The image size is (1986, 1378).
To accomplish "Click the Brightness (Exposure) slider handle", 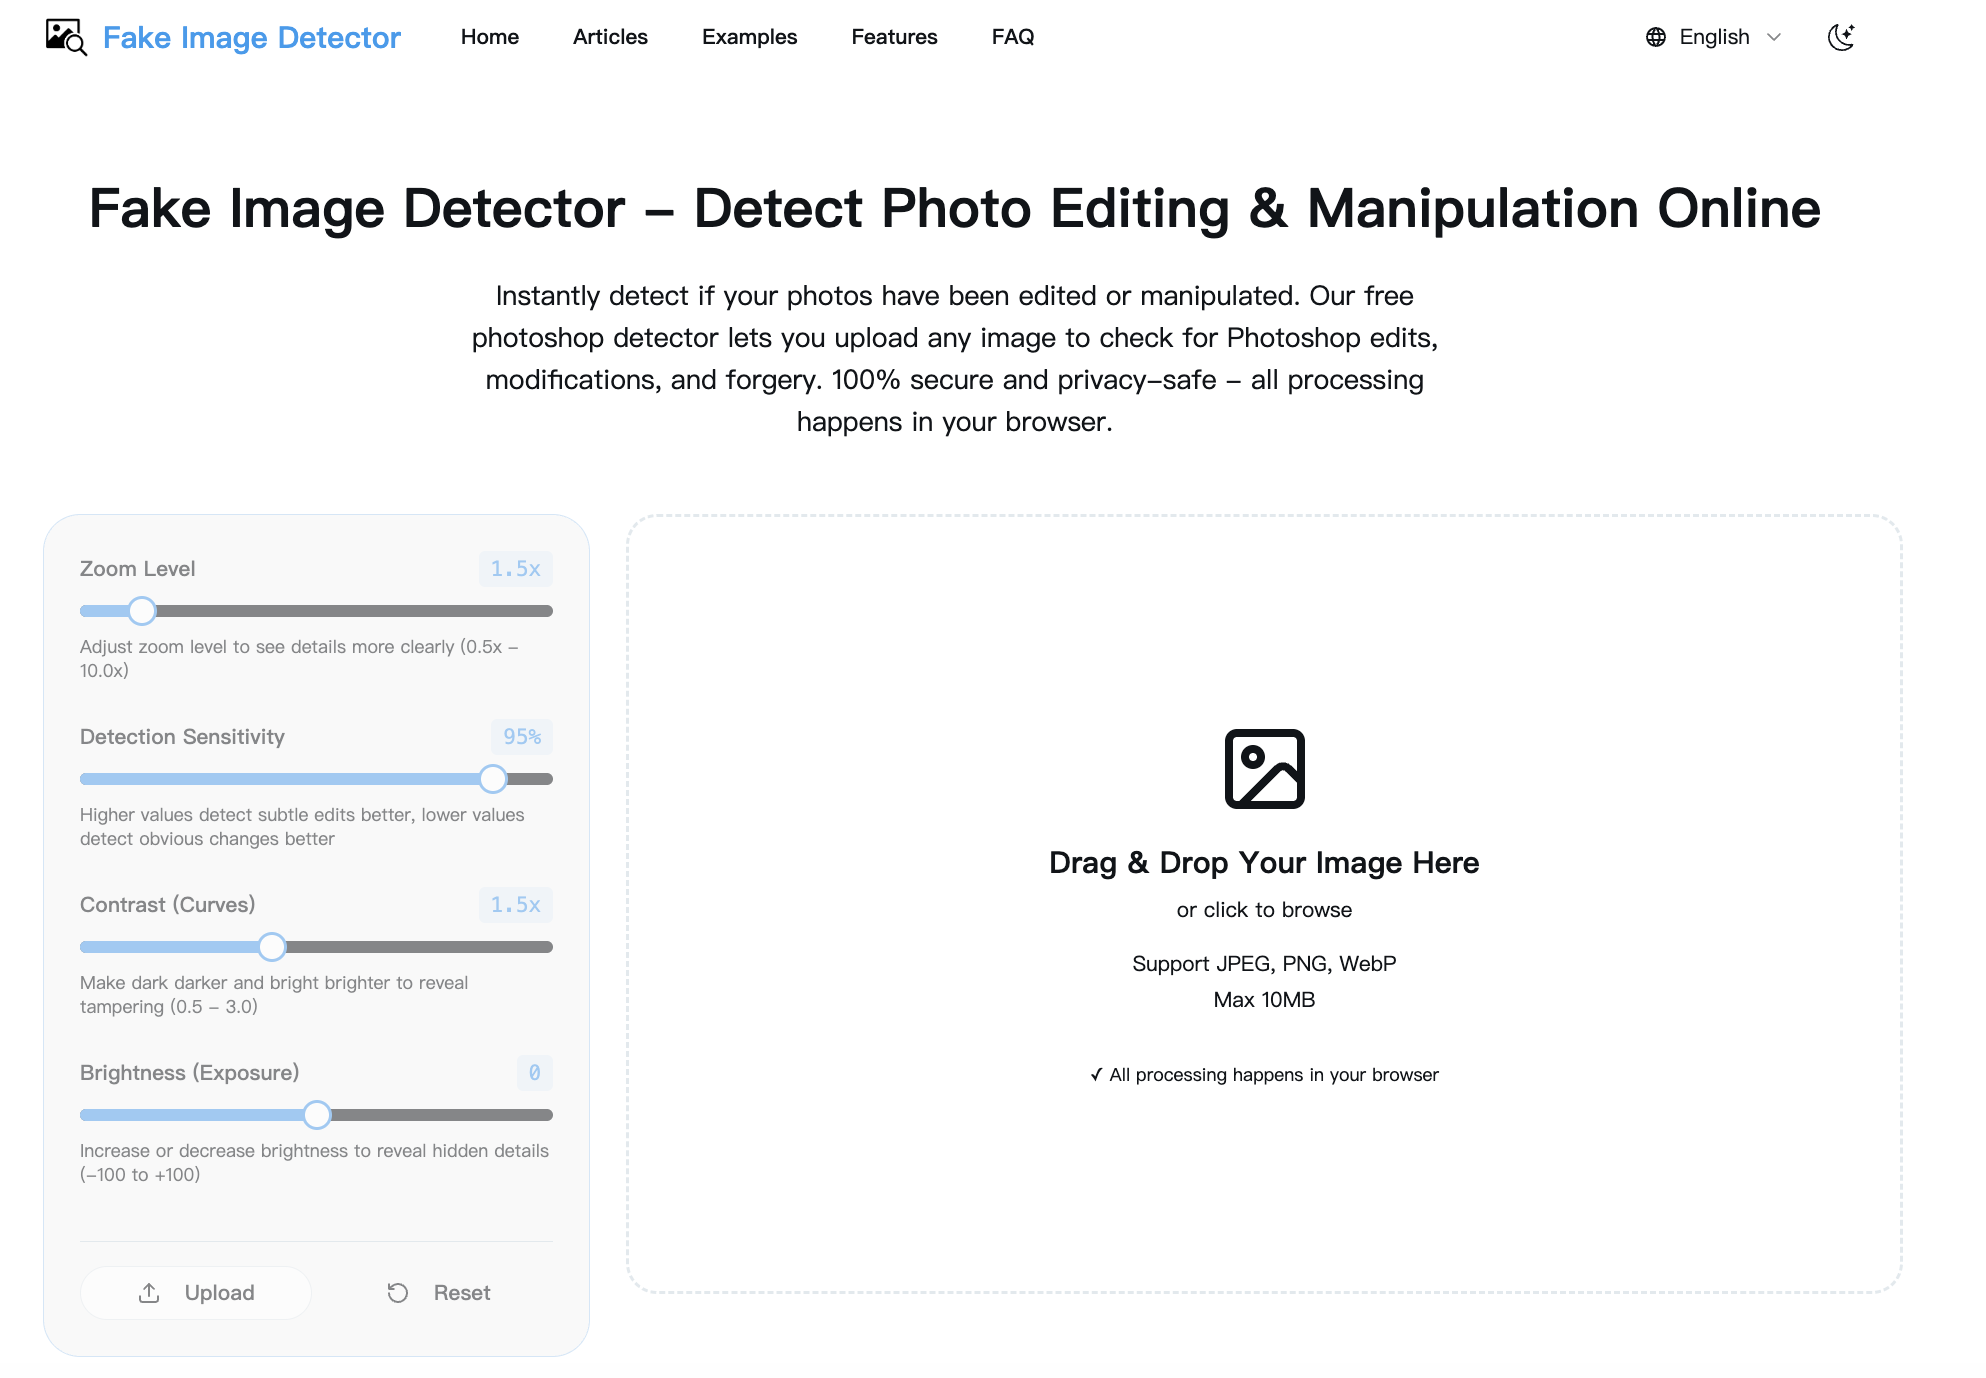I will tap(317, 1114).
